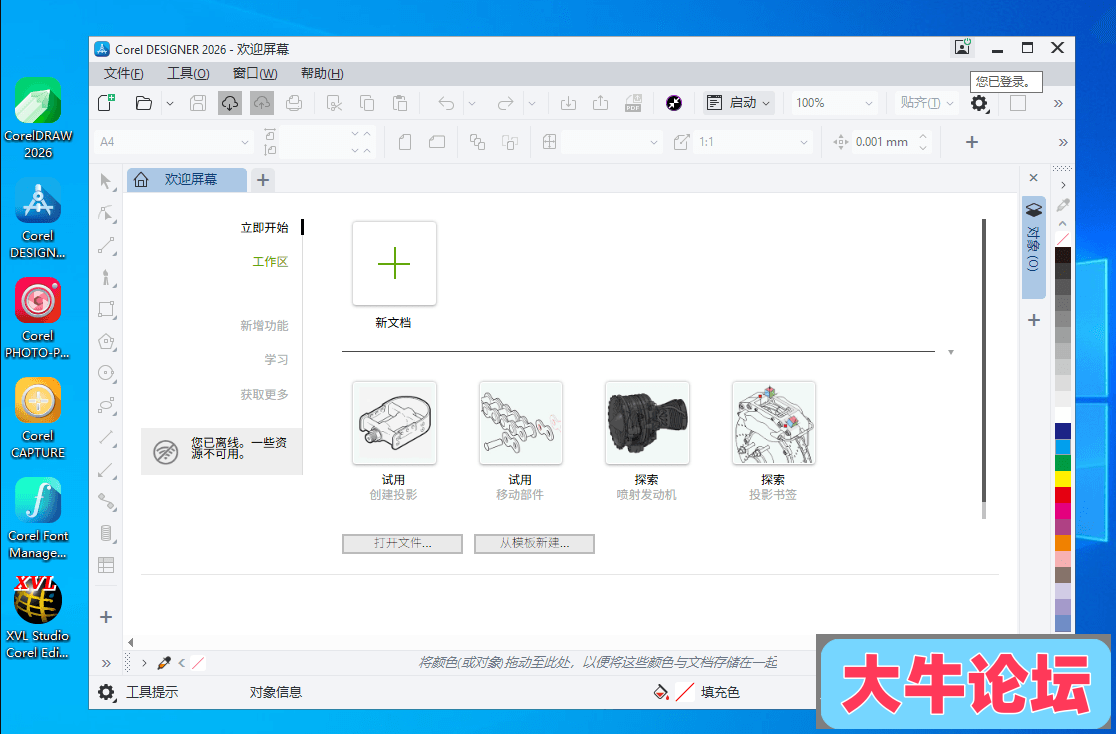The height and width of the screenshot is (734, 1116).
Task: Open the 工作区 link
Action: [x=270, y=262]
